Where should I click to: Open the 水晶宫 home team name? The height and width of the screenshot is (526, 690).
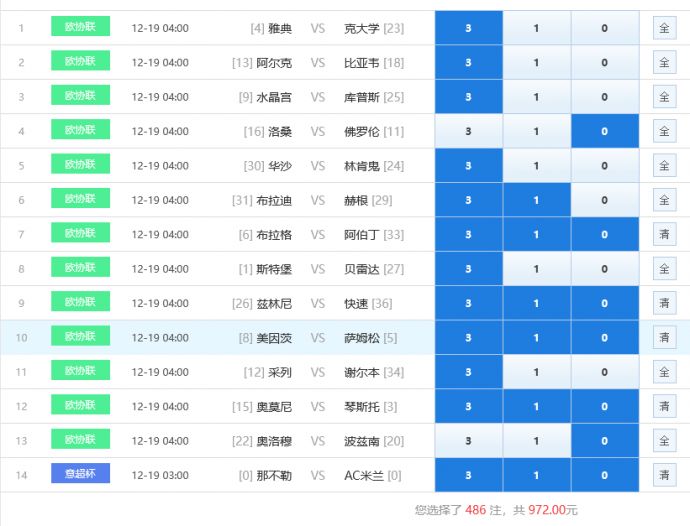(274, 97)
